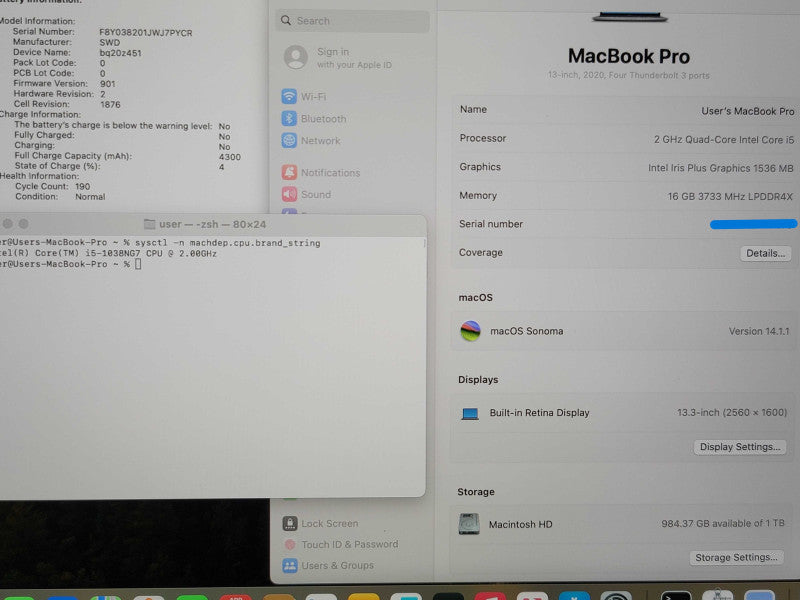Image resolution: width=800 pixels, height=600 pixels.
Task: Open Network globe icon in sidebar
Action: click(289, 140)
